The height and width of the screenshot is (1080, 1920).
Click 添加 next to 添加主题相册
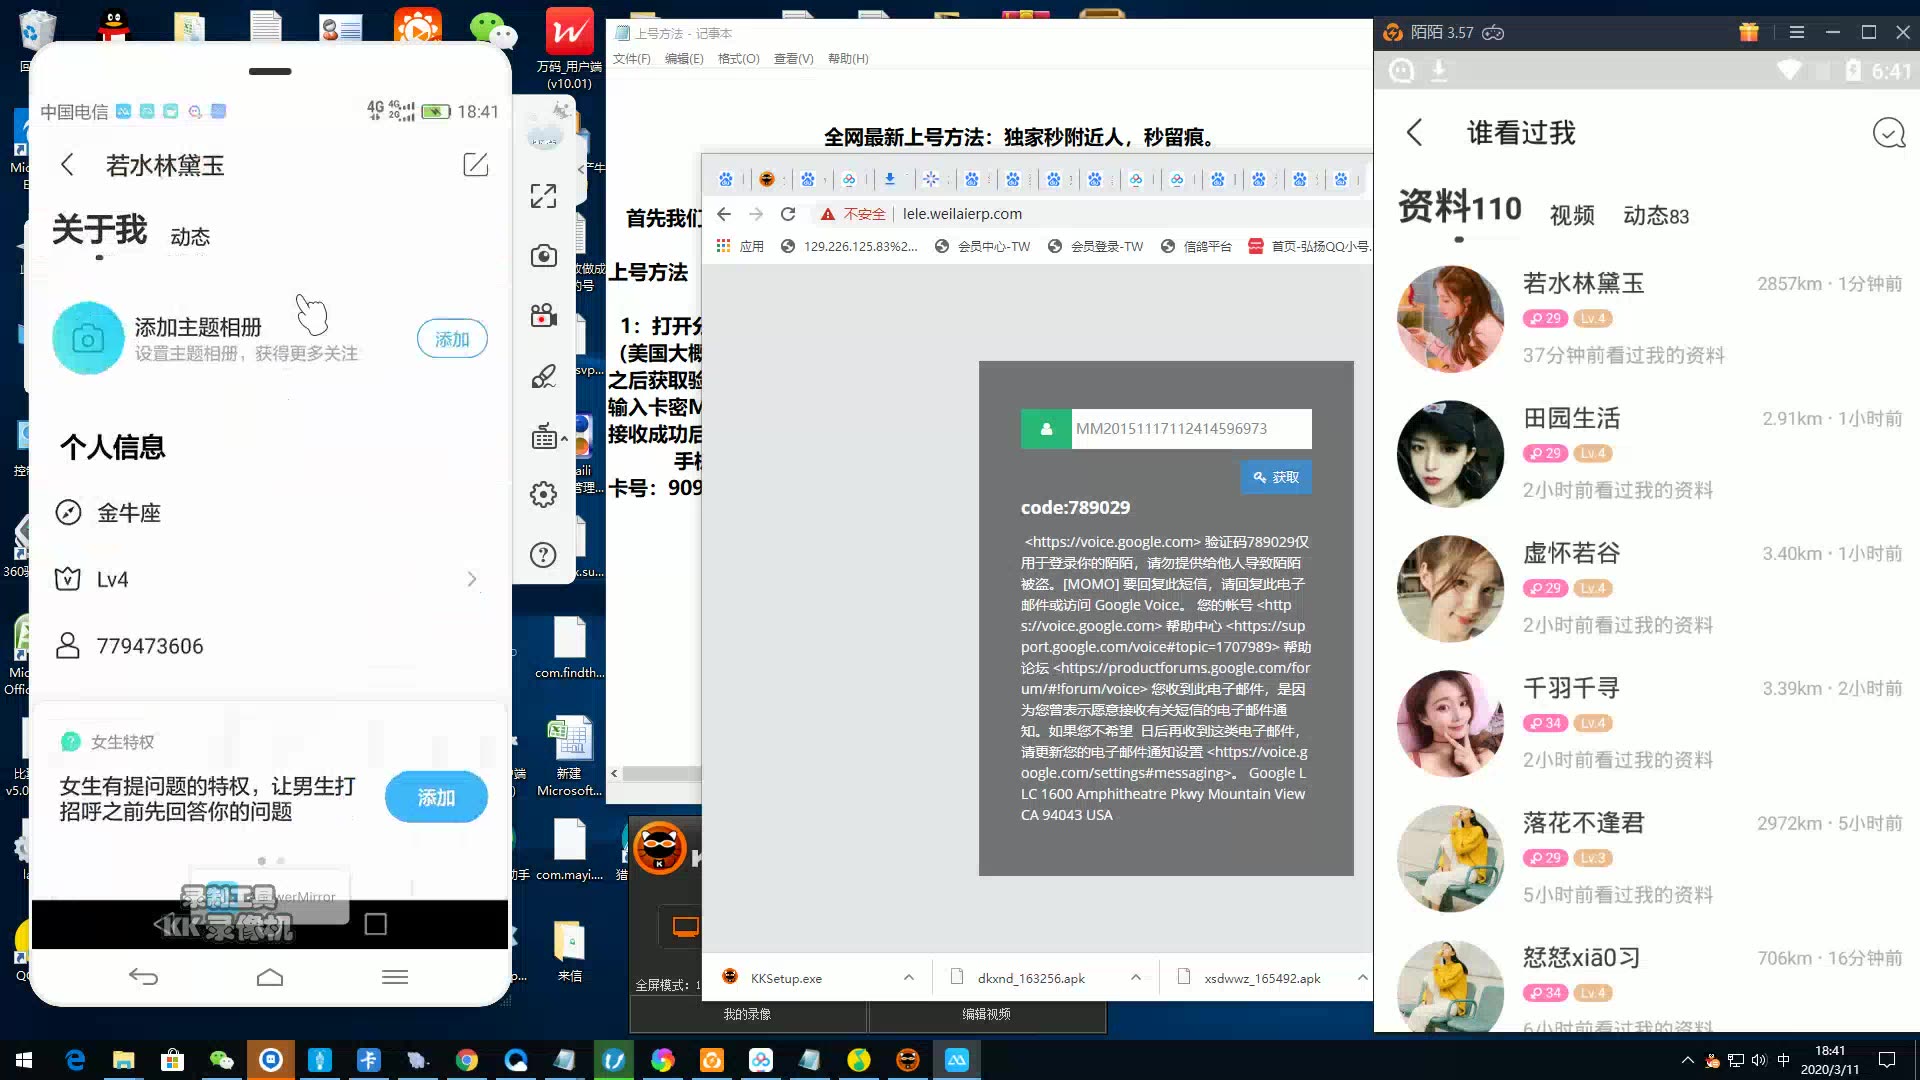(452, 339)
